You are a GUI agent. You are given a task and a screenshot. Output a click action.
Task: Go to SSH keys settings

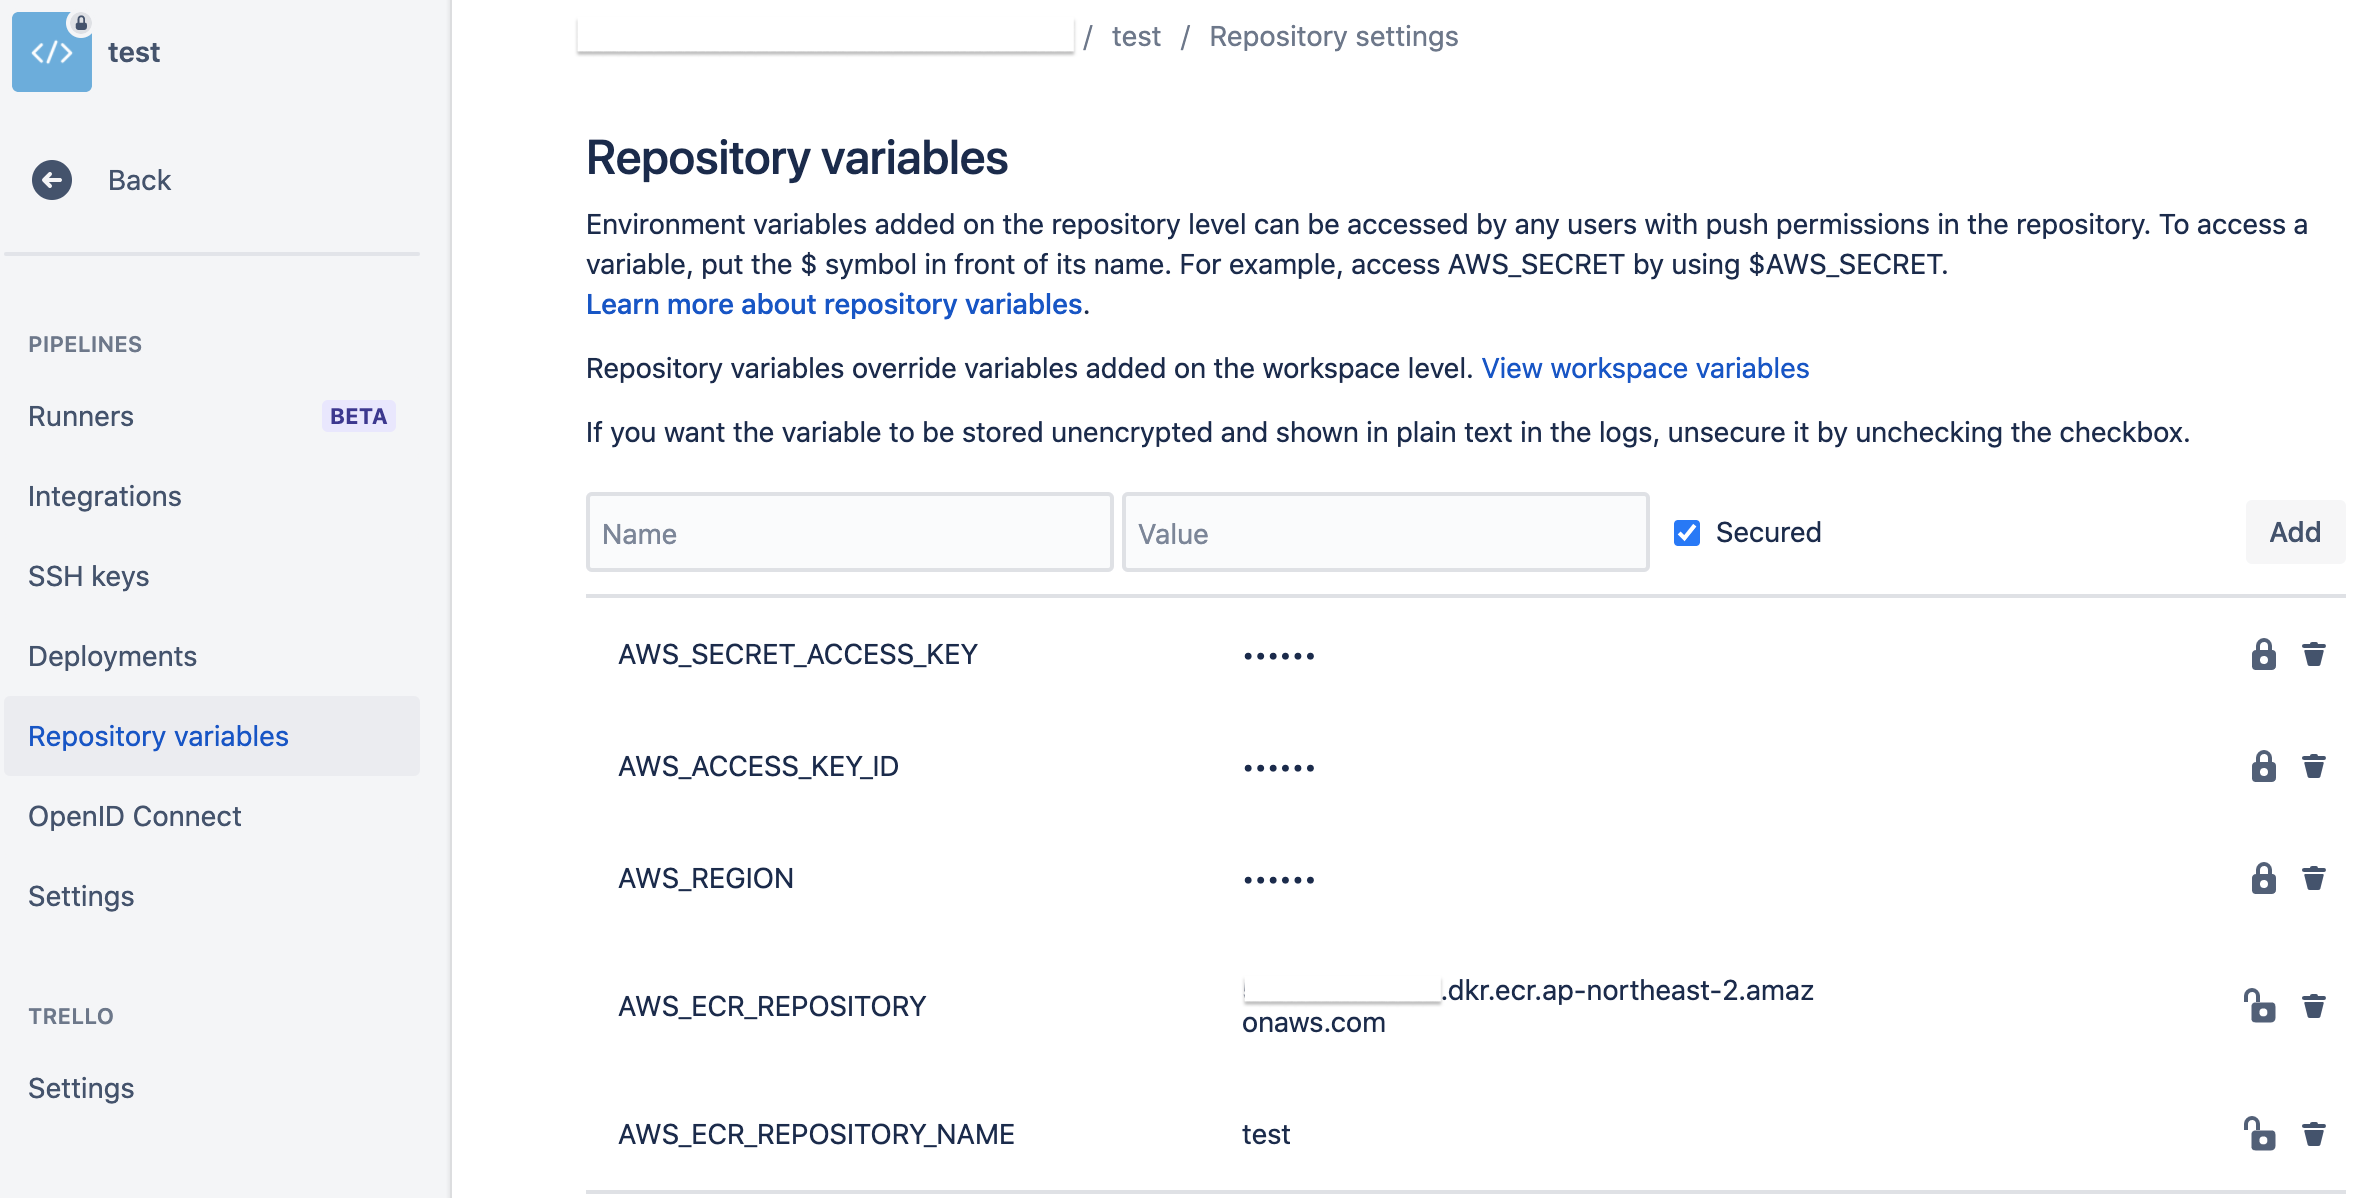(89, 576)
